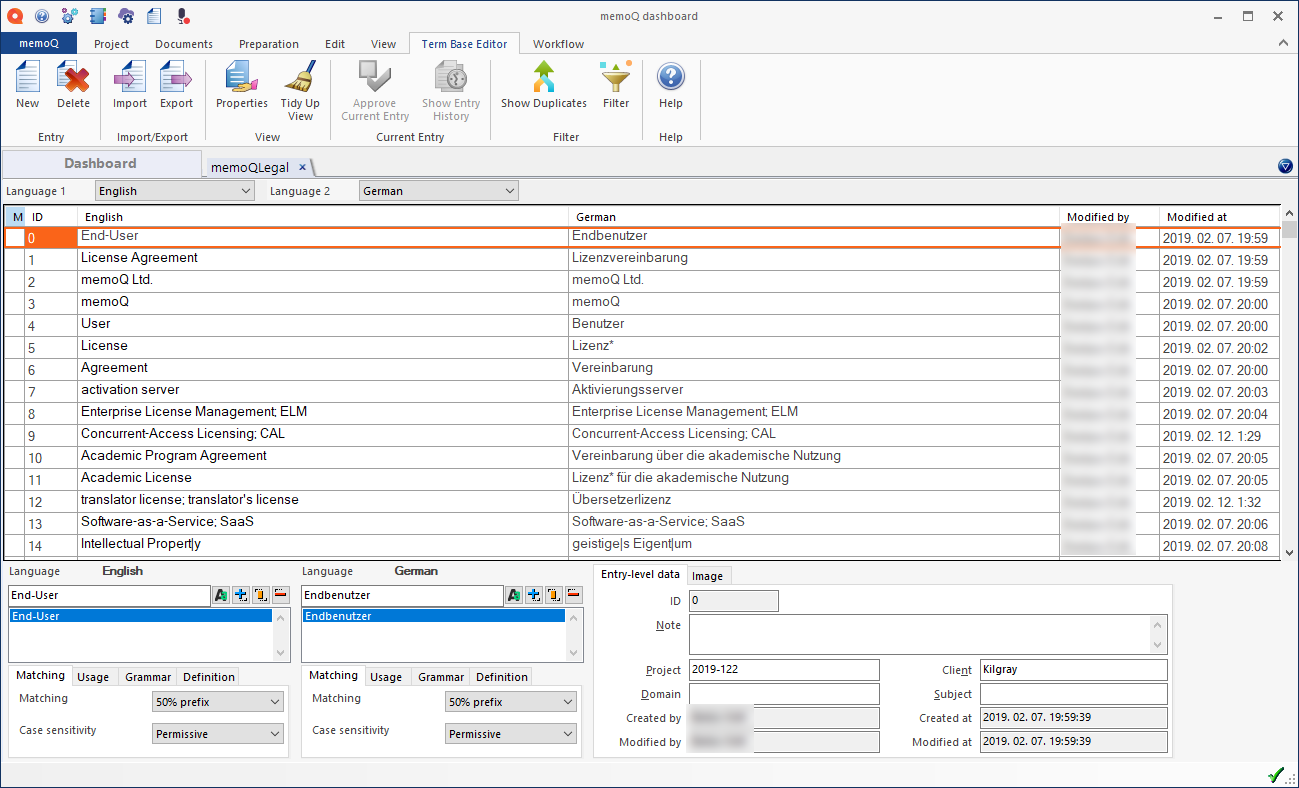Click the English term input 'End-User'

pyautogui.click(x=109, y=595)
